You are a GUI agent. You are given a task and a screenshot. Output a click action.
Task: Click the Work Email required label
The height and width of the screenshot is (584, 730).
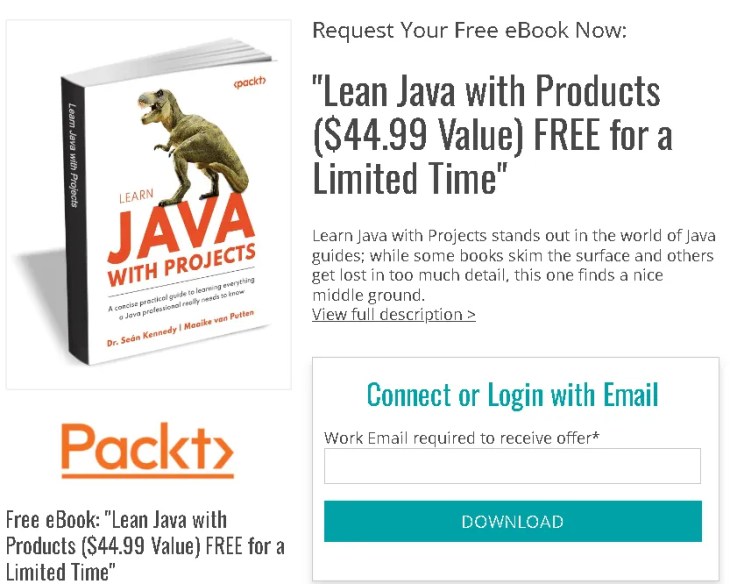coord(461,438)
